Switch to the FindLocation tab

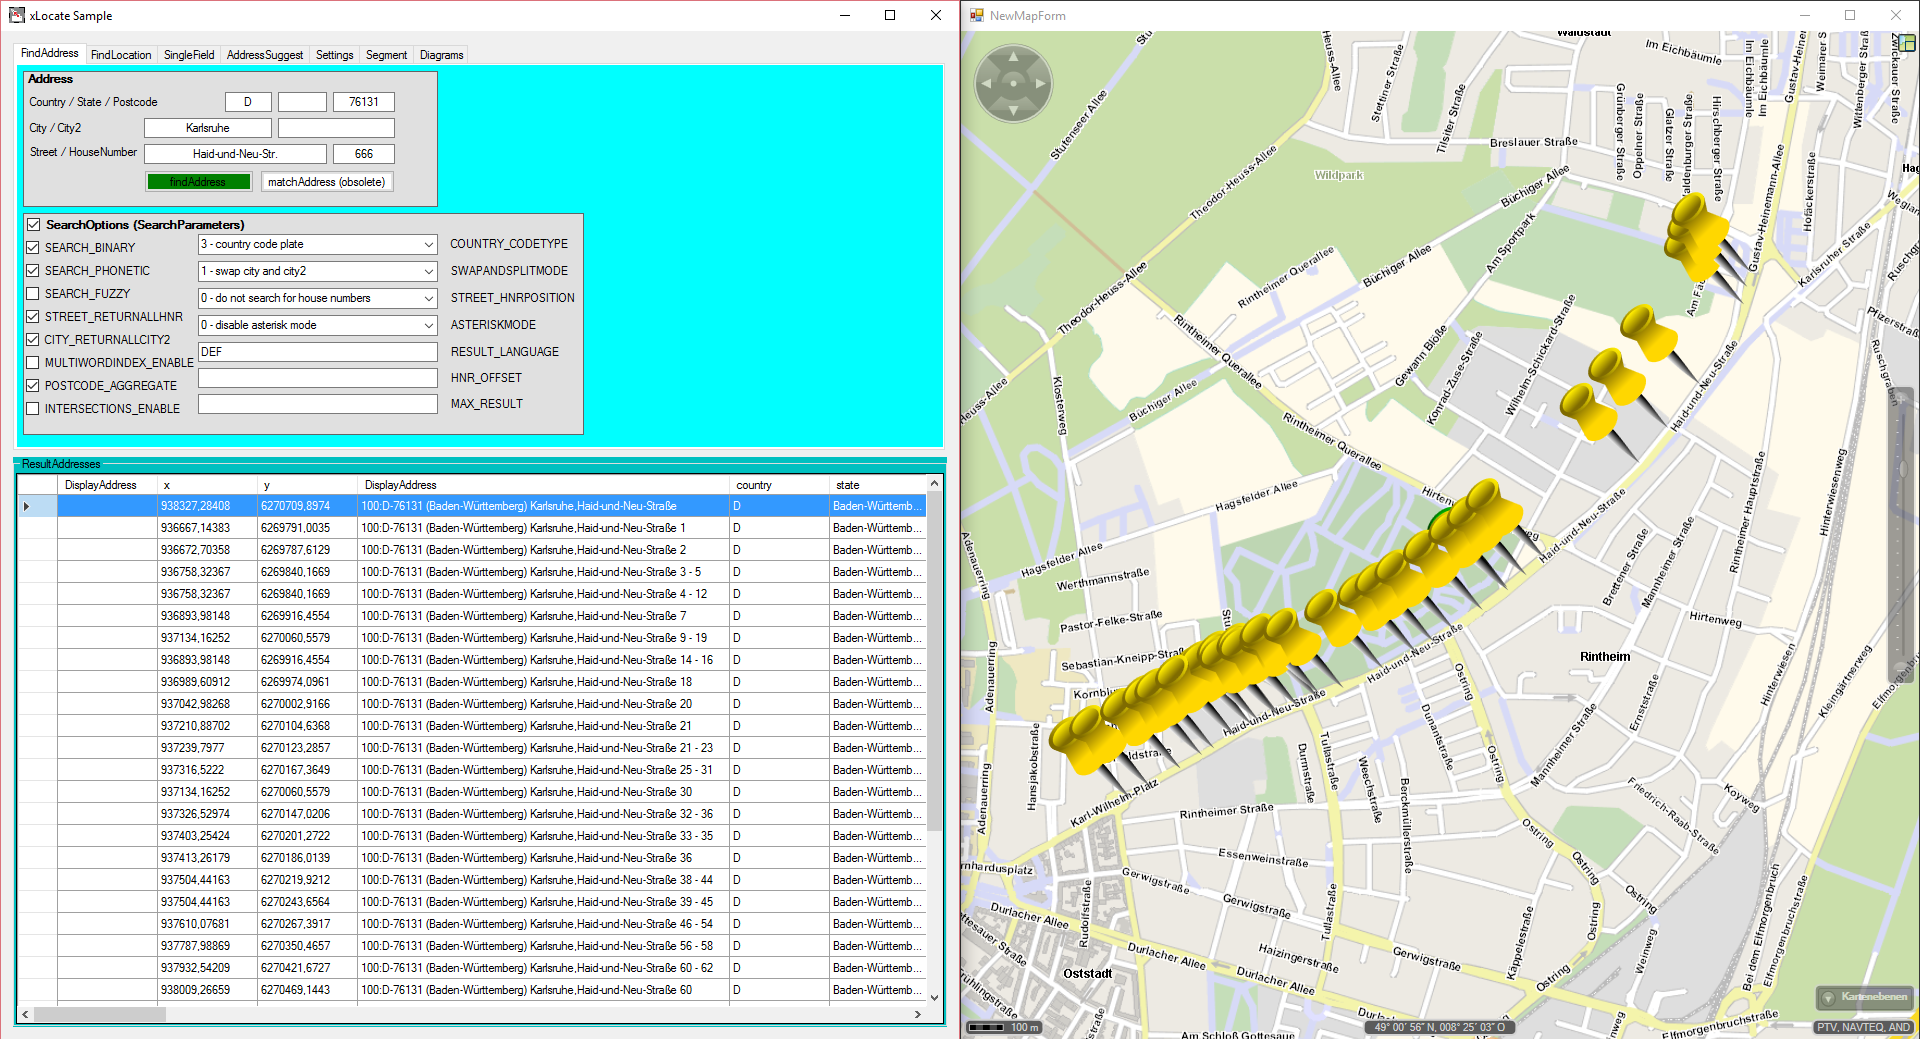(121, 55)
